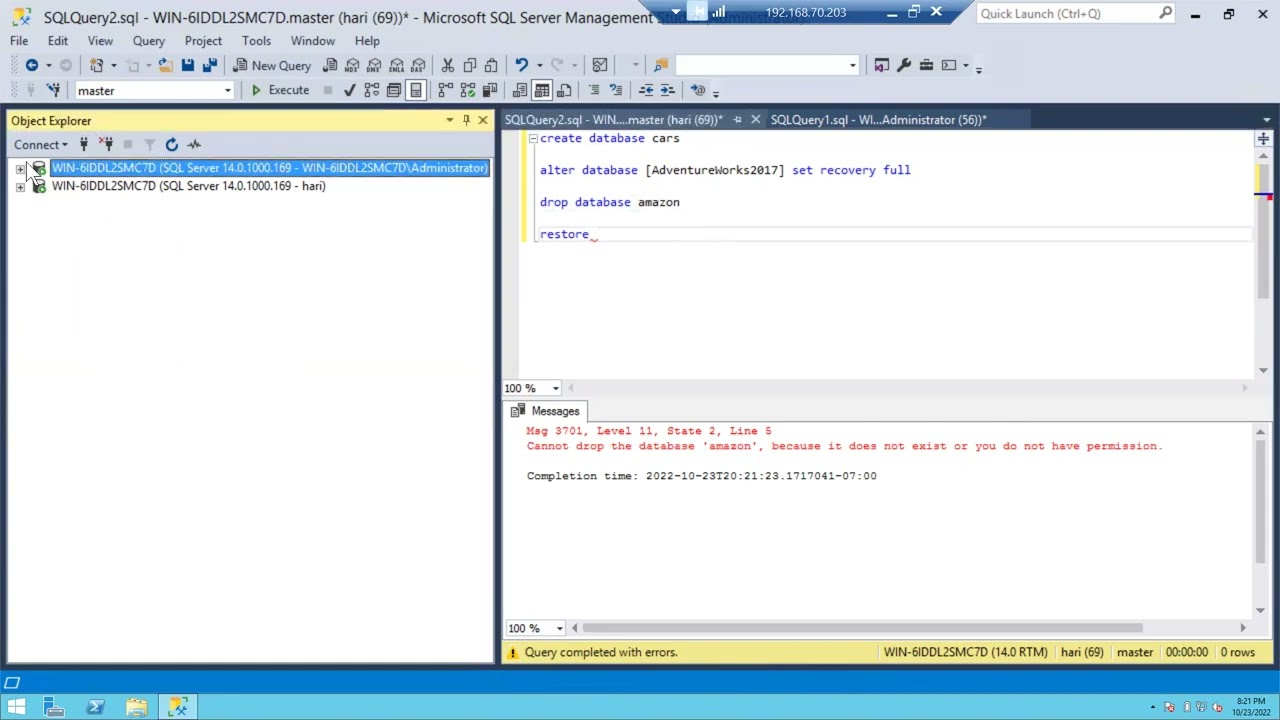Click the Save All icon

coord(209,65)
